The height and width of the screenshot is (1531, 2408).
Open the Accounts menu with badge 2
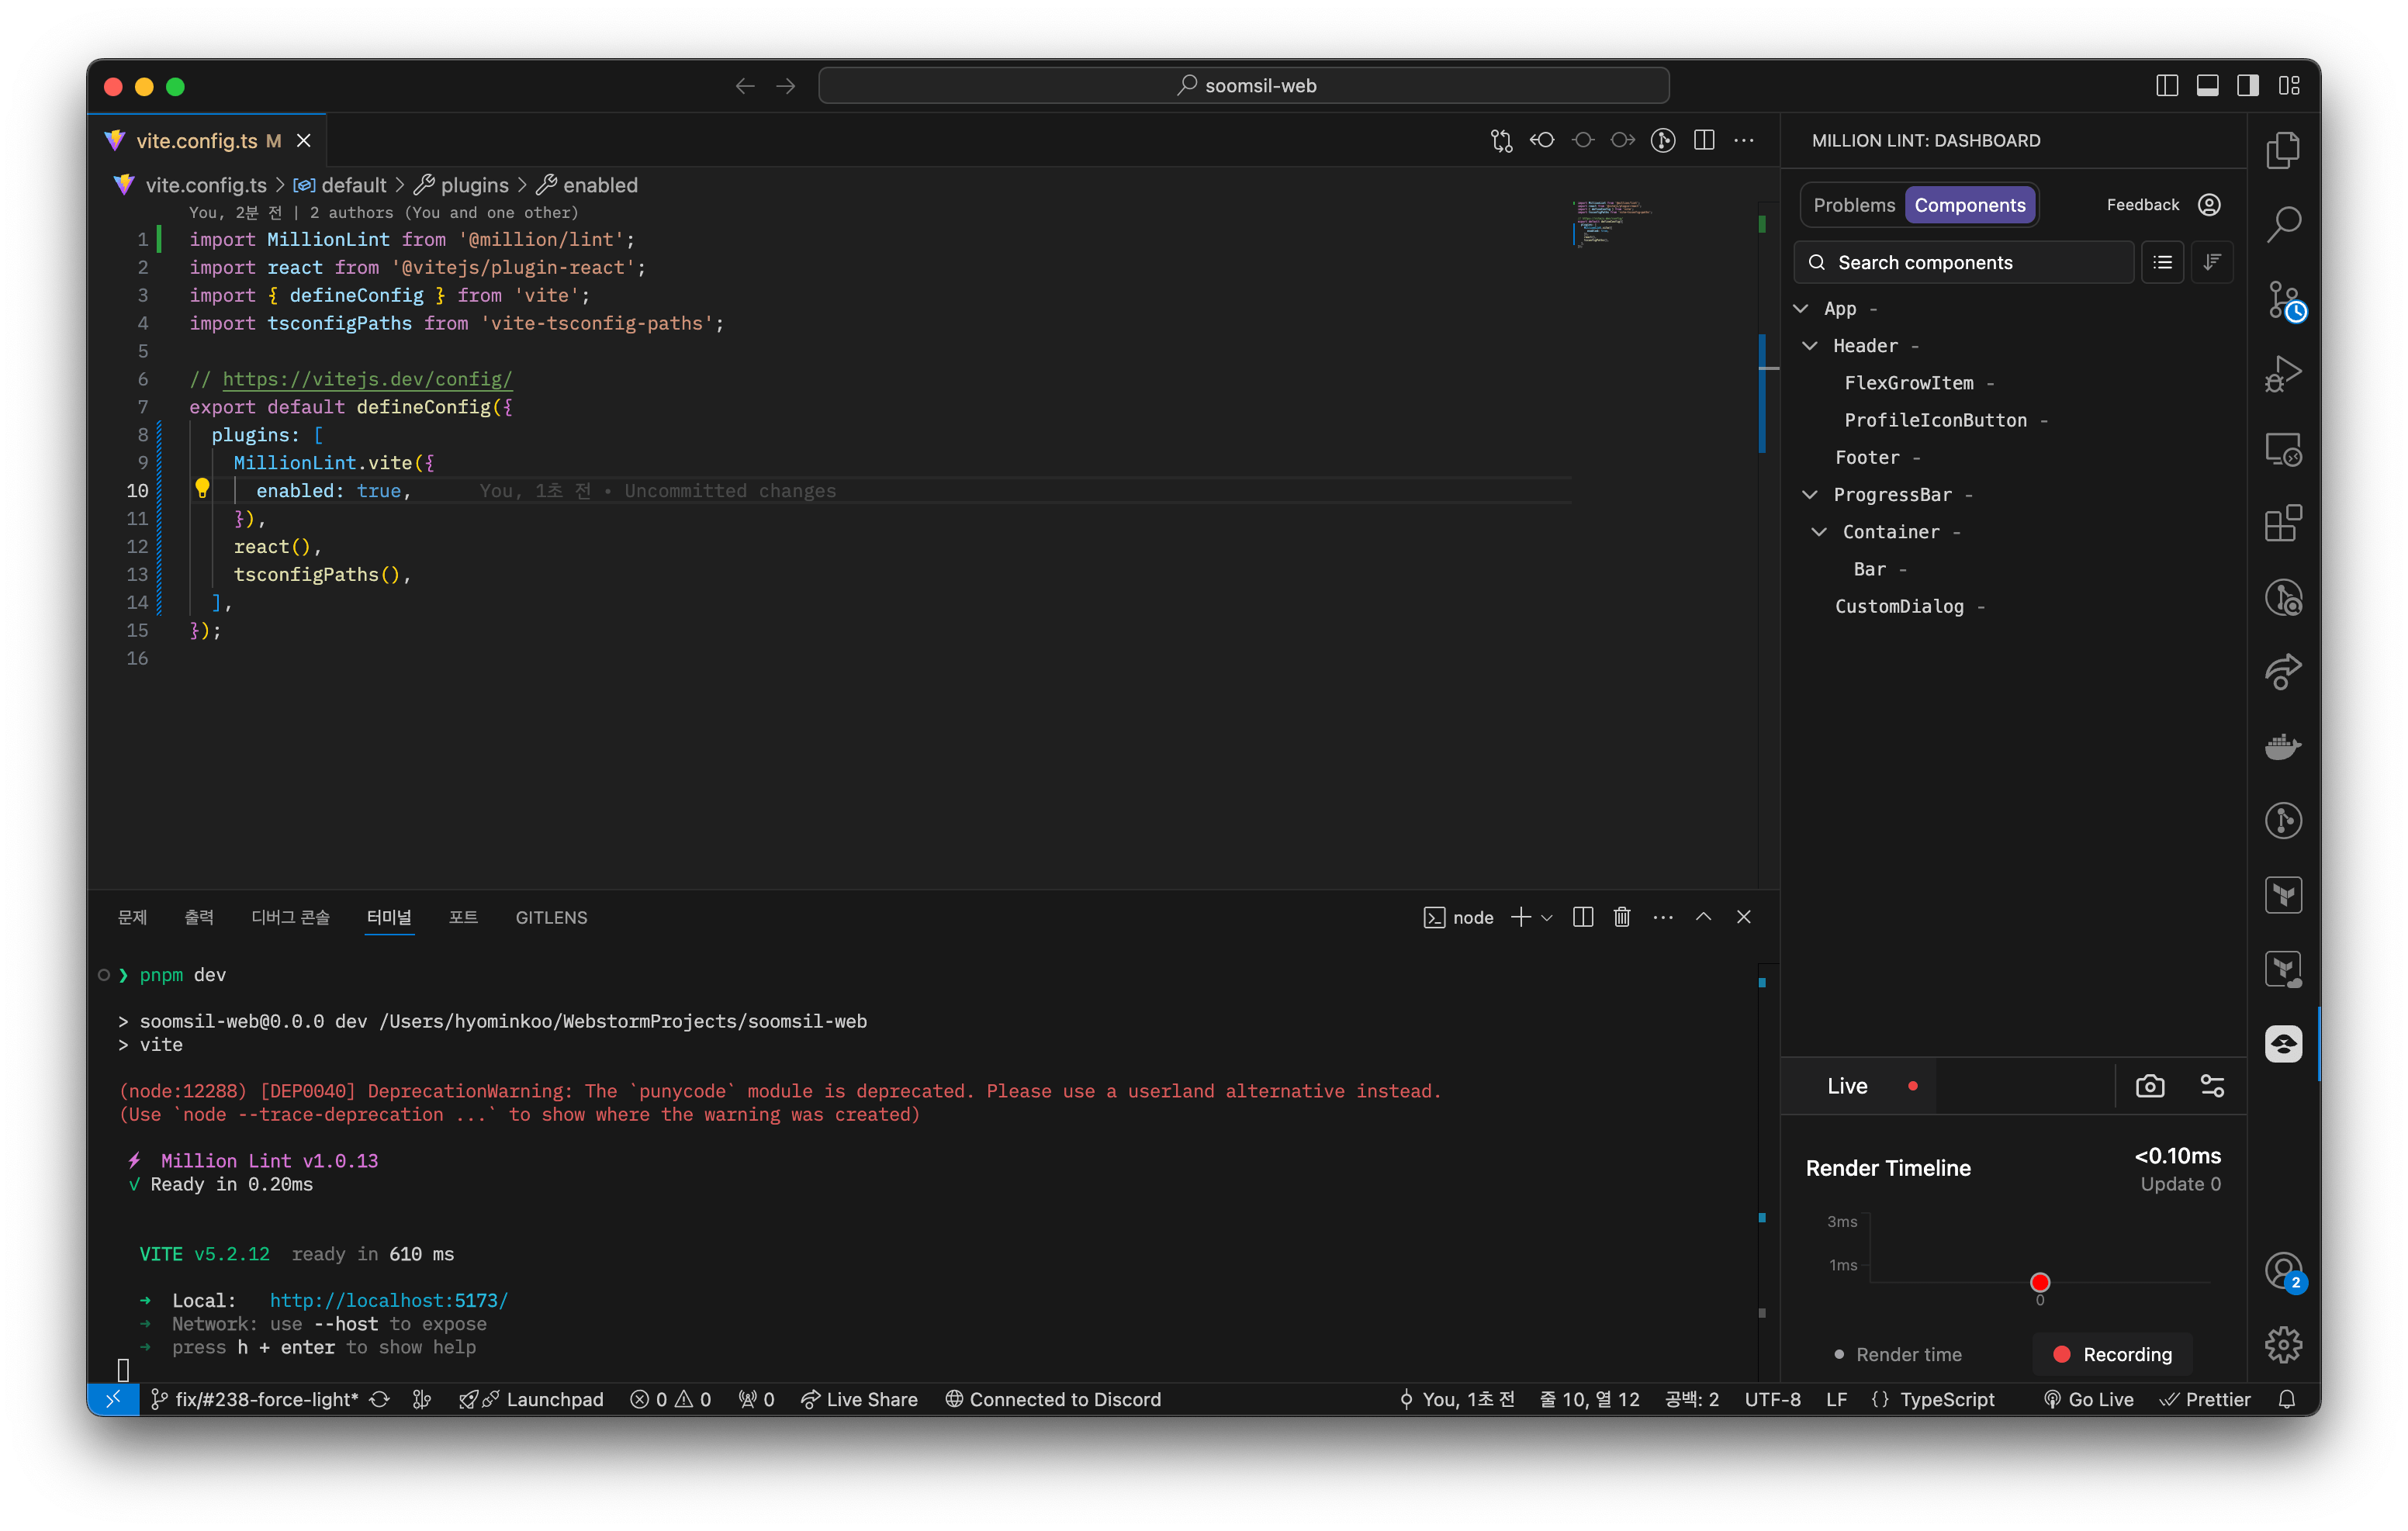2283,1272
